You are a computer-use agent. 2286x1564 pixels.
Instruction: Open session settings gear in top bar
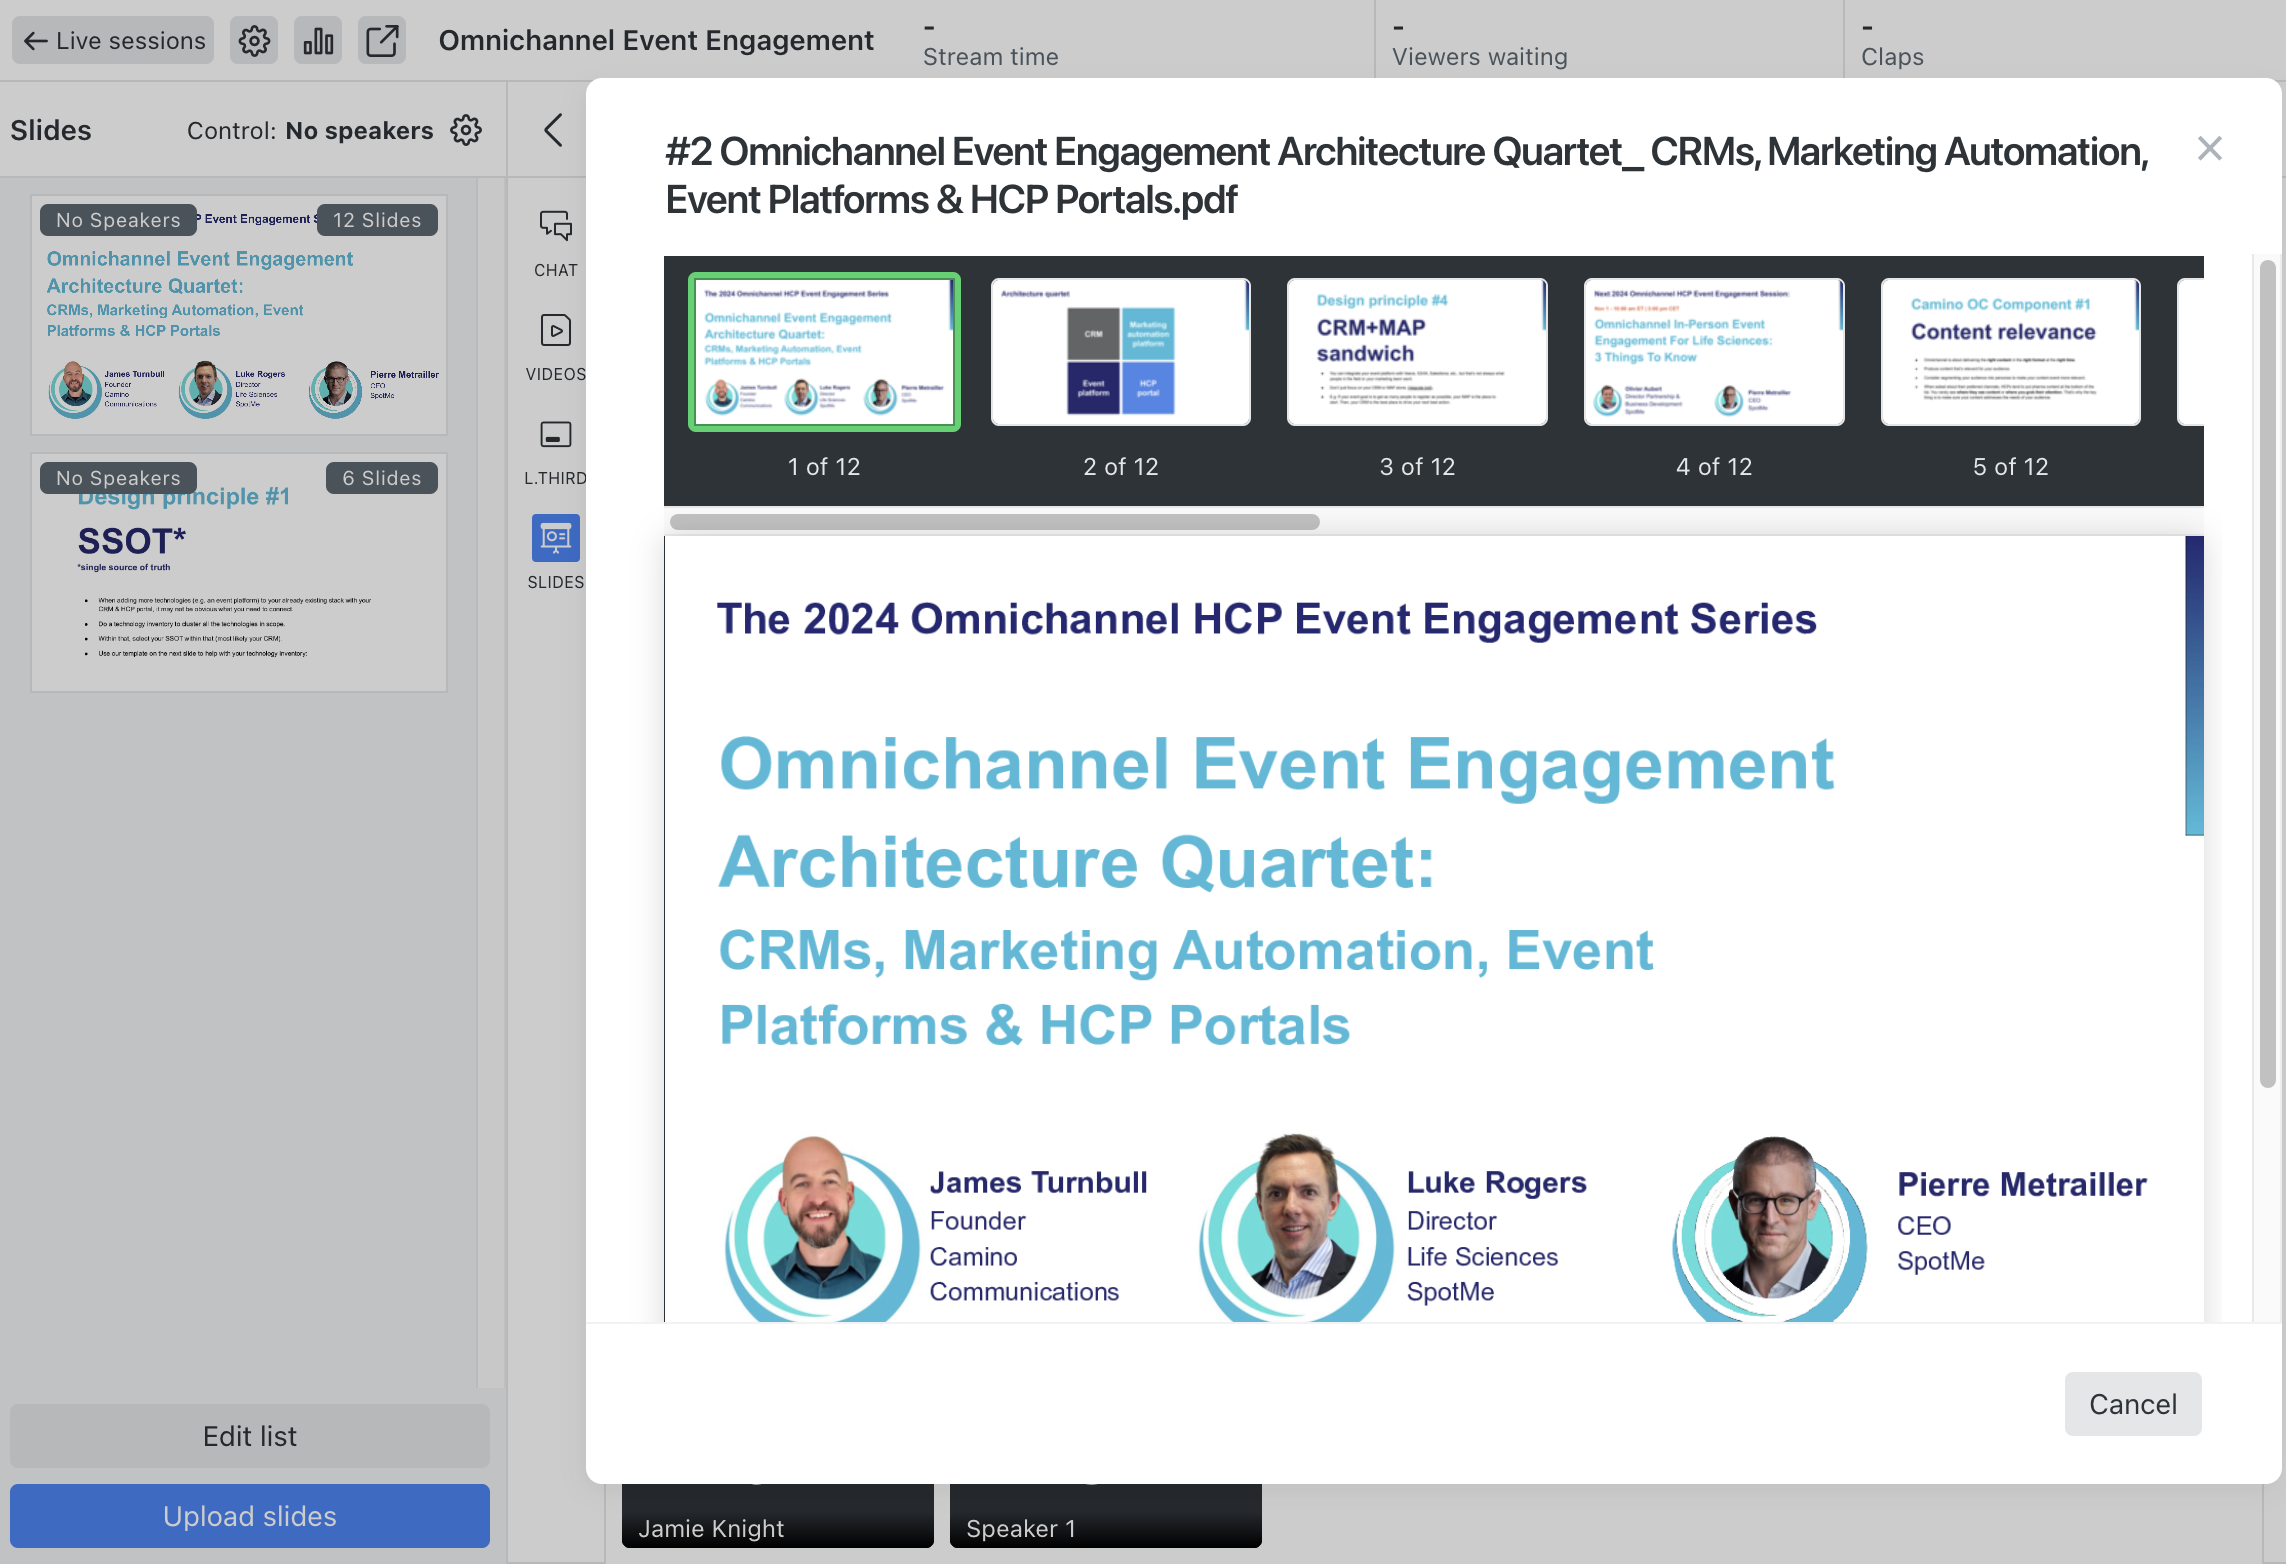click(x=254, y=40)
